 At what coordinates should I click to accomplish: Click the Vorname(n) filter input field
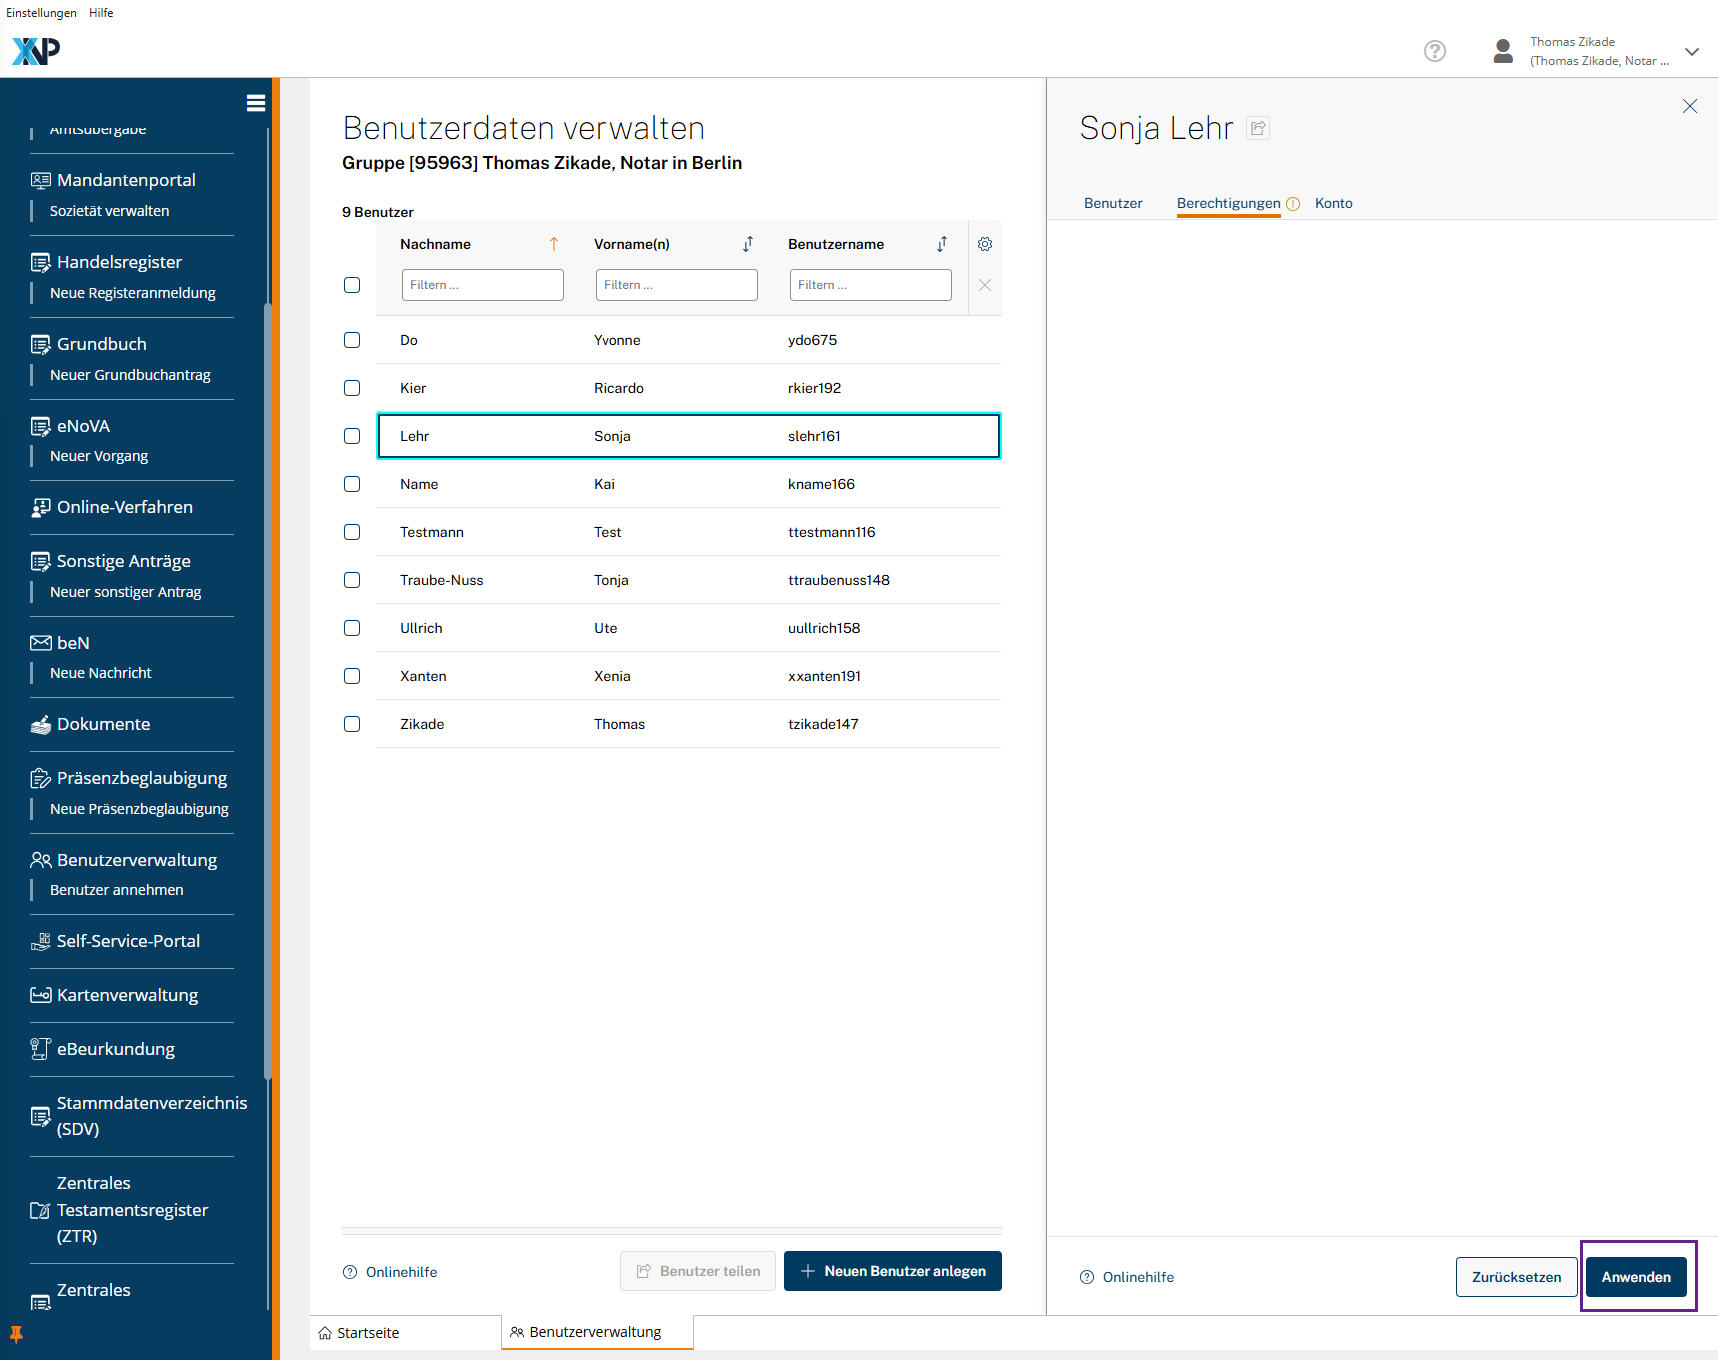coord(676,285)
